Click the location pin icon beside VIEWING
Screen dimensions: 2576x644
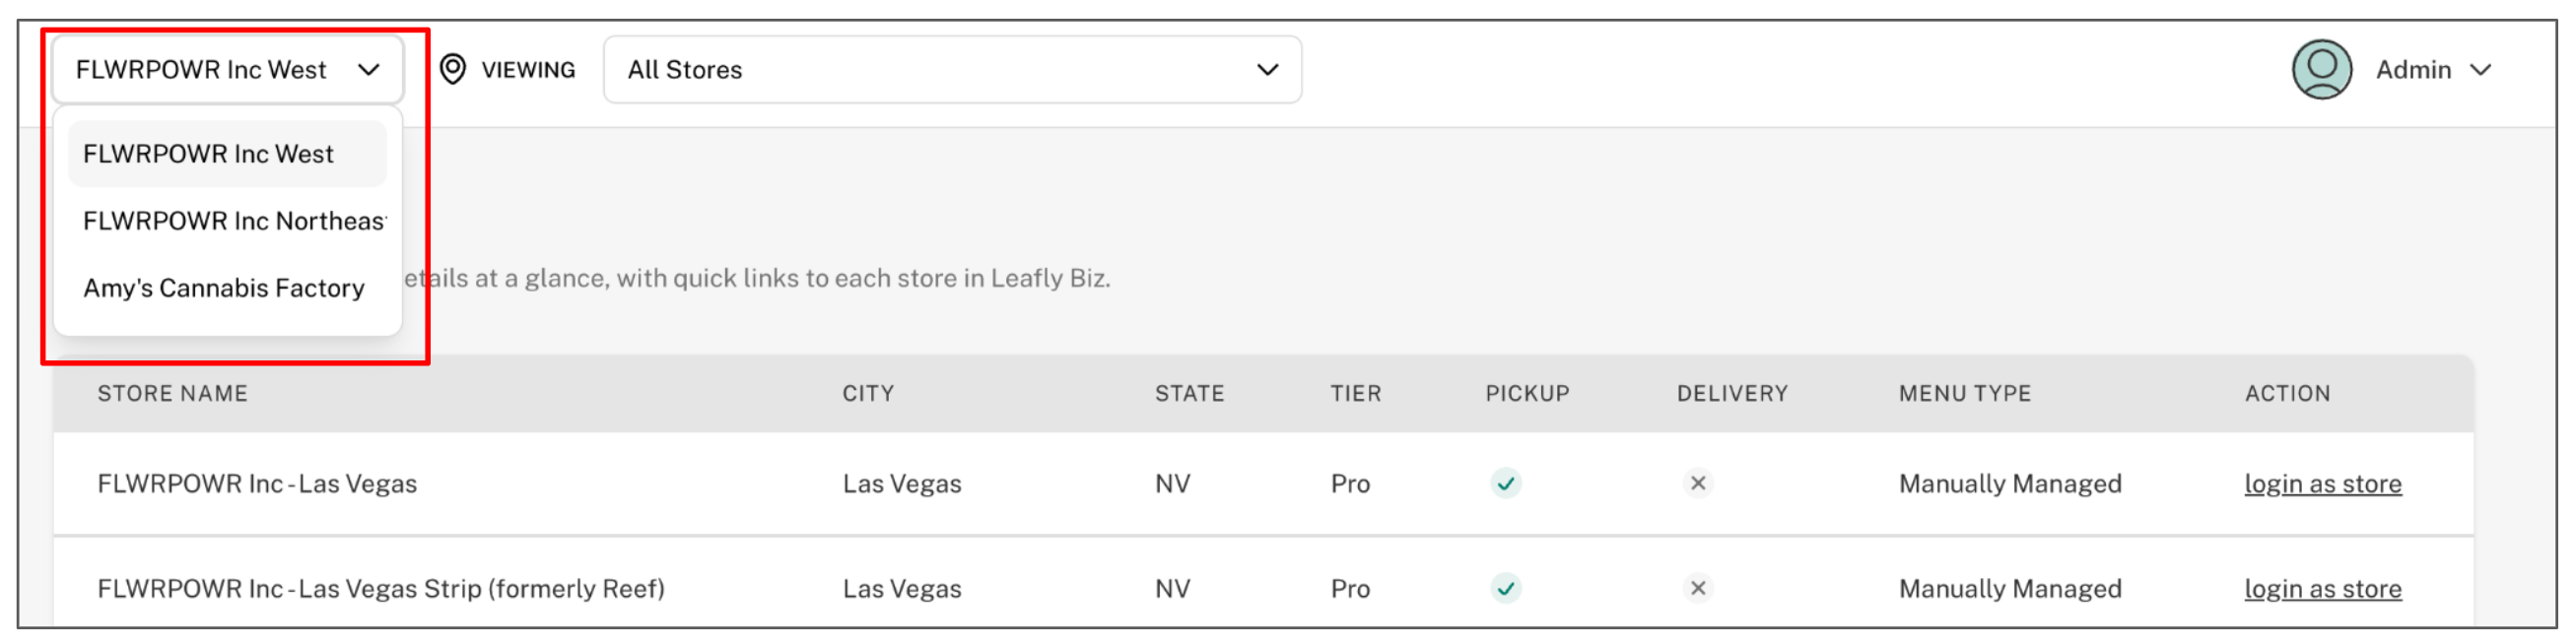click(x=453, y=69)
